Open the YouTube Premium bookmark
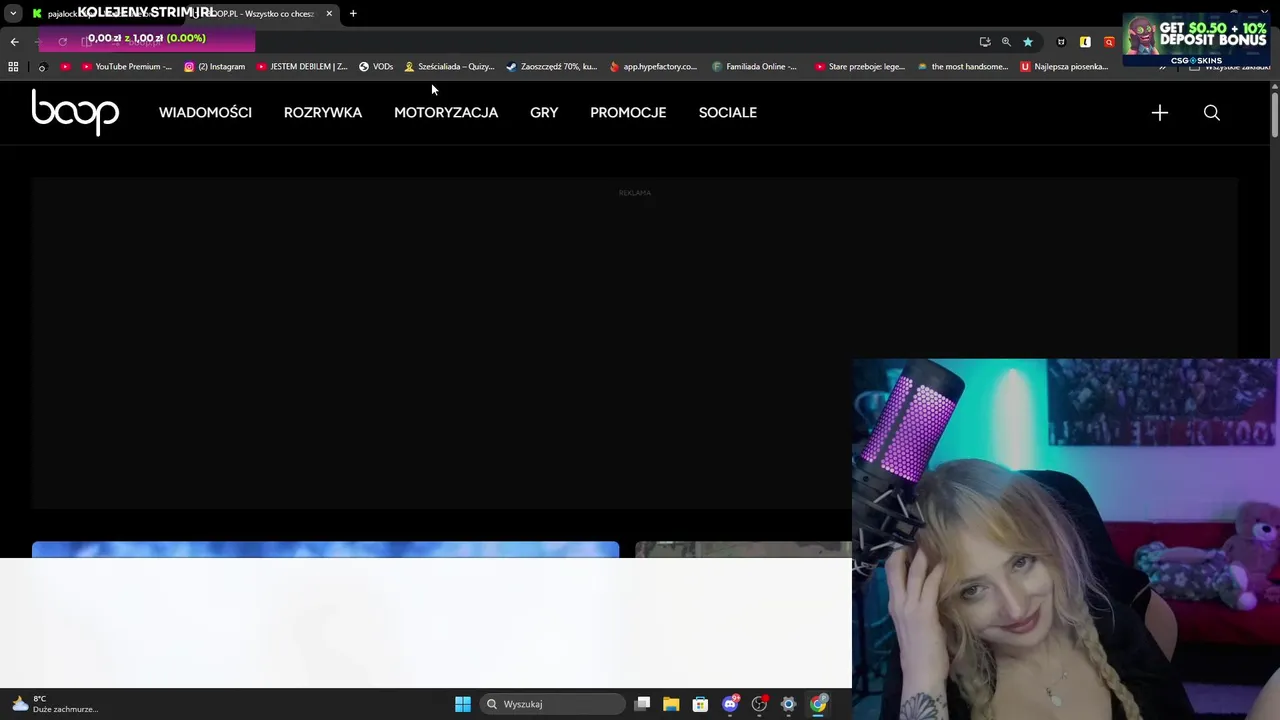Screen dimensions: 1280x720 (x=127, y=67)
